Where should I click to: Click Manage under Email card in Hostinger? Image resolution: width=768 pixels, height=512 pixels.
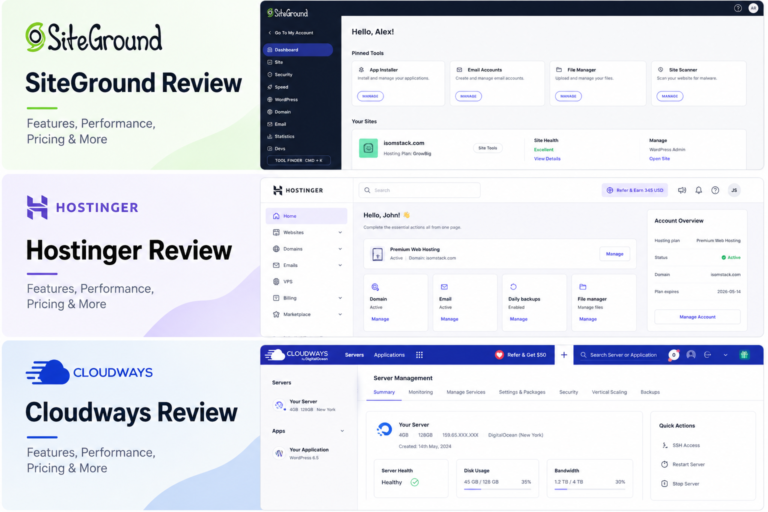coord(449,319)
